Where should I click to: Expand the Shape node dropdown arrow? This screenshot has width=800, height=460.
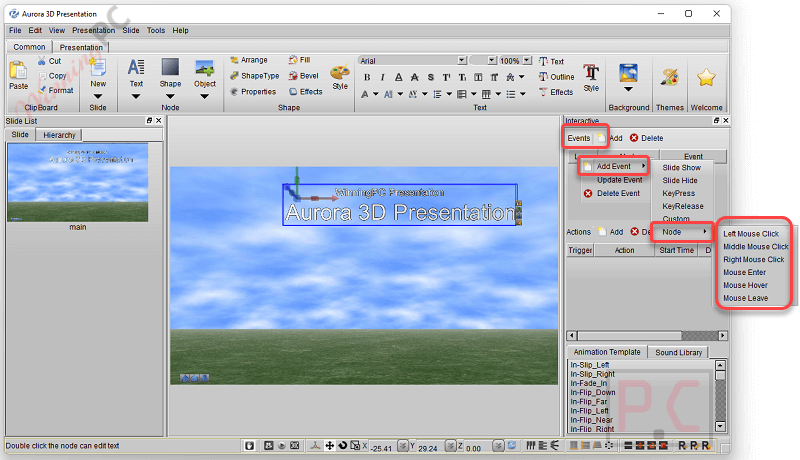pos(170,96)
